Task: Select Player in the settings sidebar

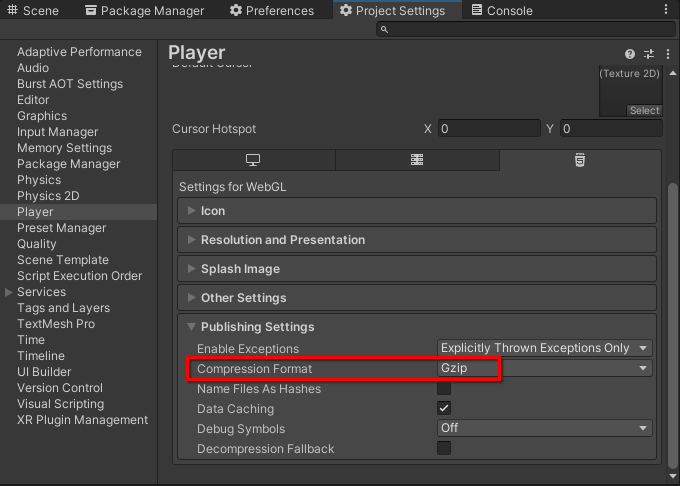Action: [x=78, y=212]
